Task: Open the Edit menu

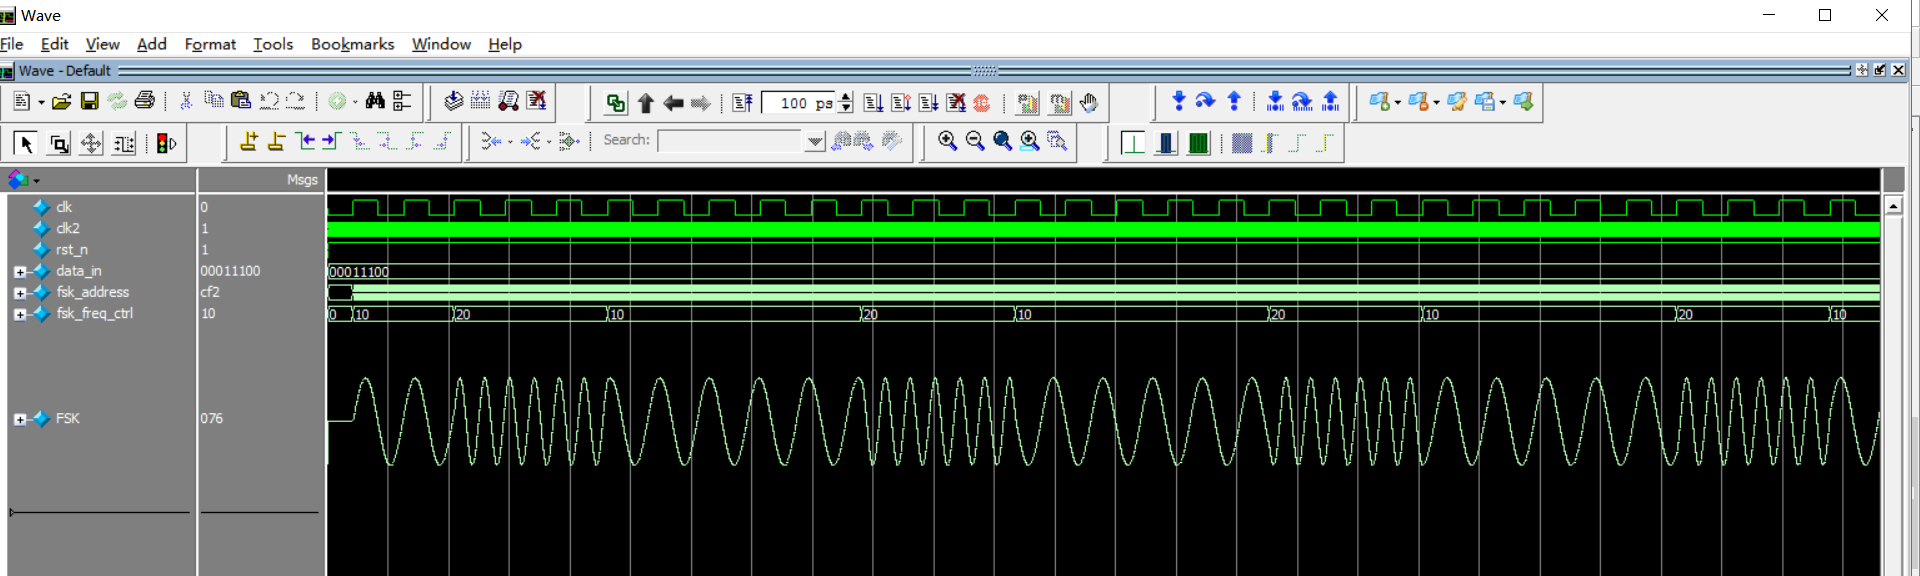Action: (x=54, y=44)
